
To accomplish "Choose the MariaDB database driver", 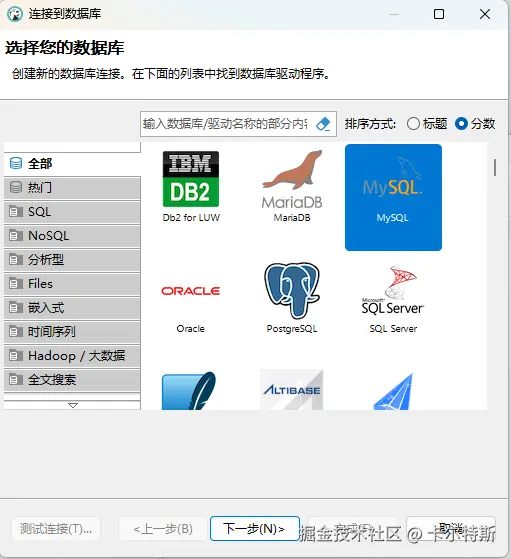I will [x=292, y=186].
